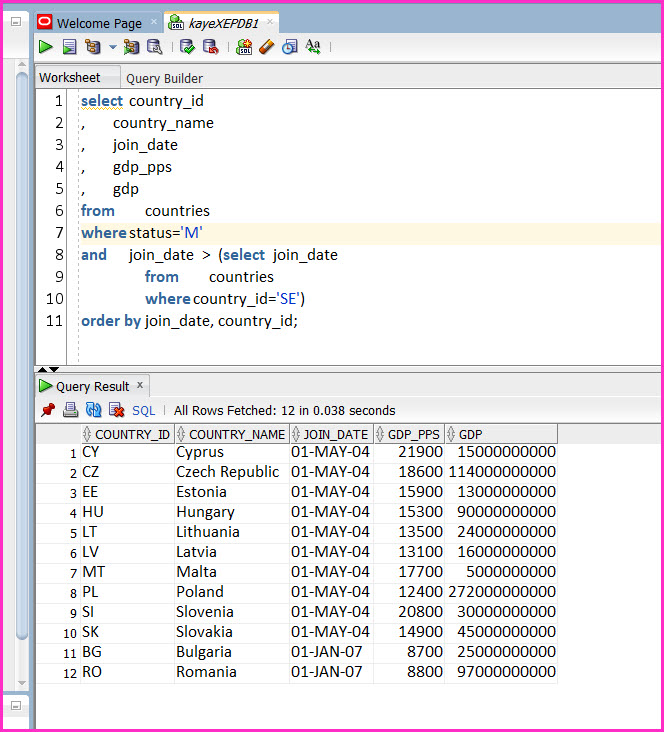Run the statement with the green play icon
The image size is (664, 732).
pos(45,47)
